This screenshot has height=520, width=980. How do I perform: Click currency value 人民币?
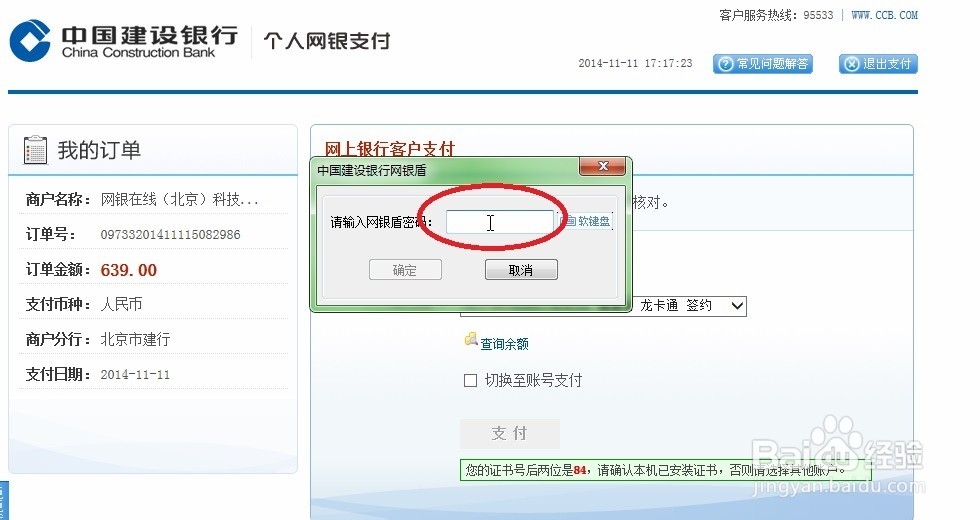121,304
